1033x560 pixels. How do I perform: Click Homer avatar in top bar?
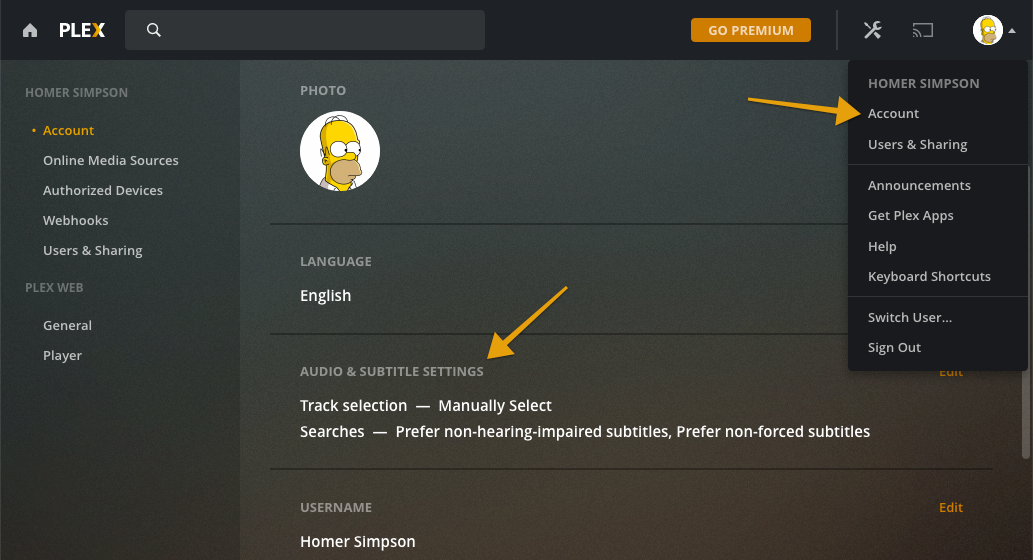coord(988,30)
